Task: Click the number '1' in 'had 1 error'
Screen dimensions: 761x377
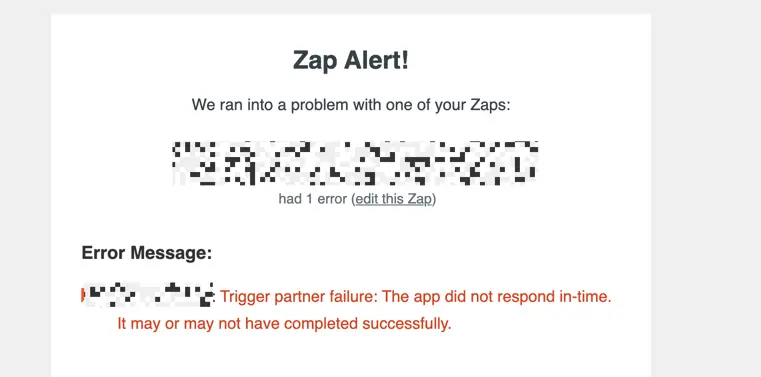Action: (x=309, y=199)
